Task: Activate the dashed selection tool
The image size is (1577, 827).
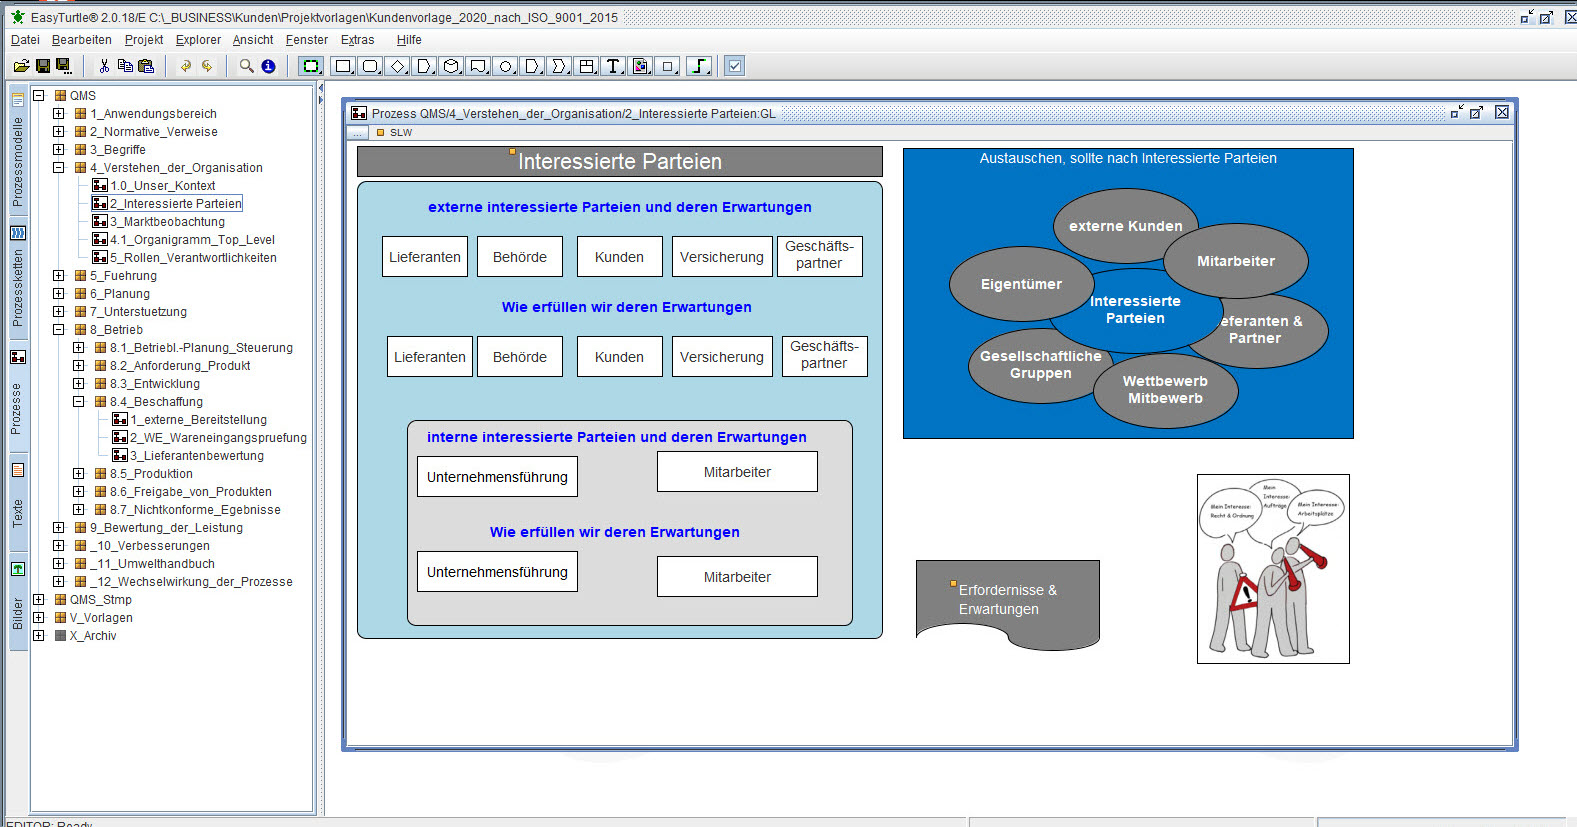Action: pos(312,66)
